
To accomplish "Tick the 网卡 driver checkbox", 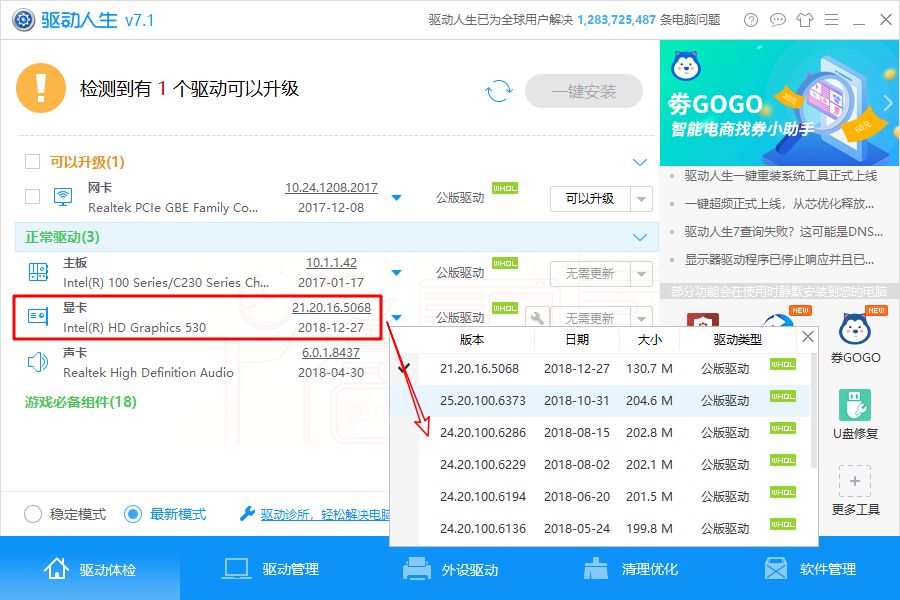I will point(33,197).
